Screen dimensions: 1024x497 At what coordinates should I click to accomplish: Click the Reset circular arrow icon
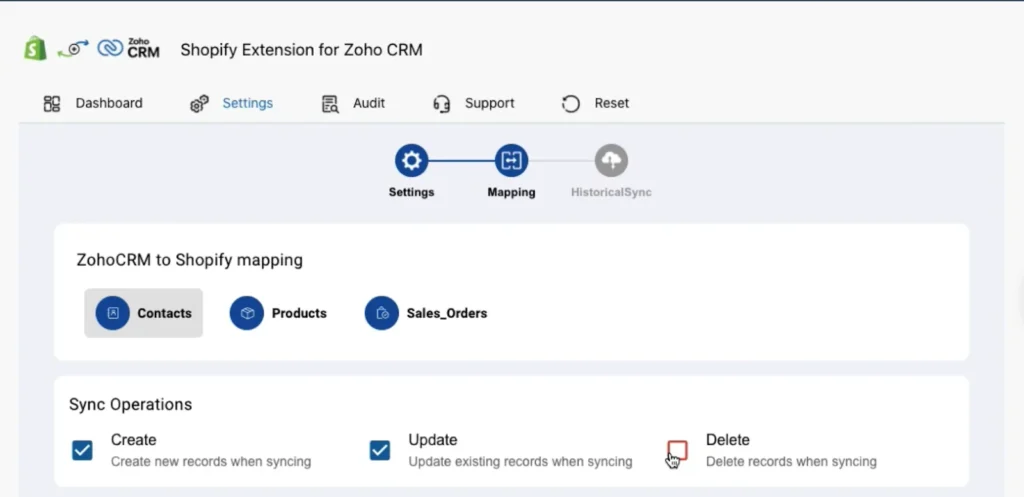[571, 104]
